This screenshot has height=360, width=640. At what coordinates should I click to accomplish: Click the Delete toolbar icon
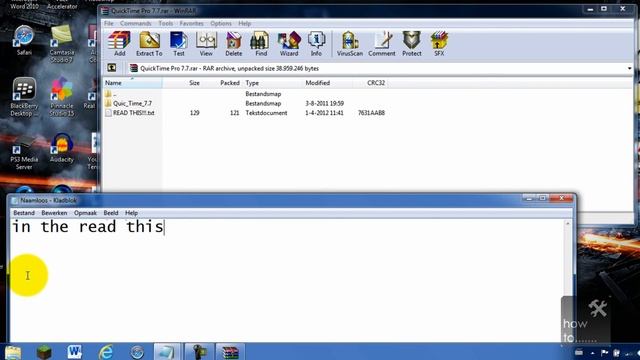coord(233,44)
